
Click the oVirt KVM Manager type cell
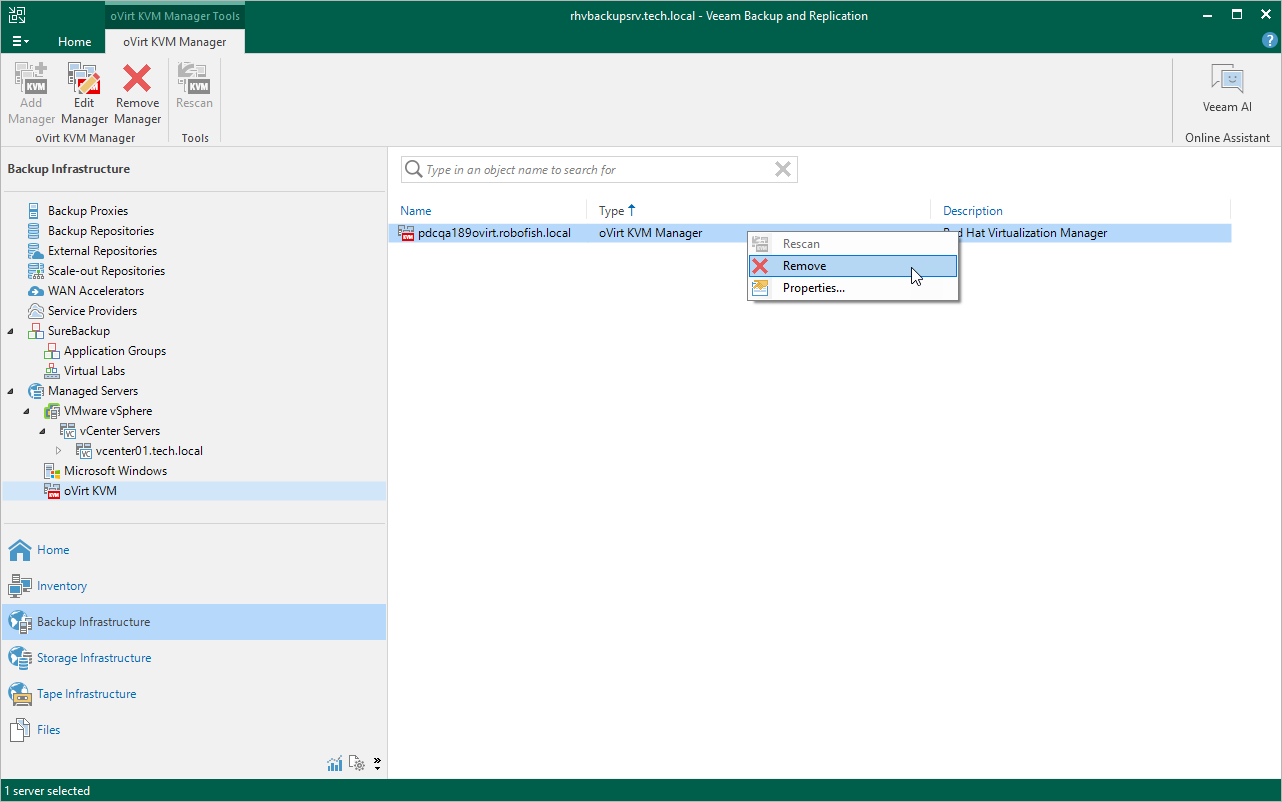pyautogui.click(x=650, y=233)
